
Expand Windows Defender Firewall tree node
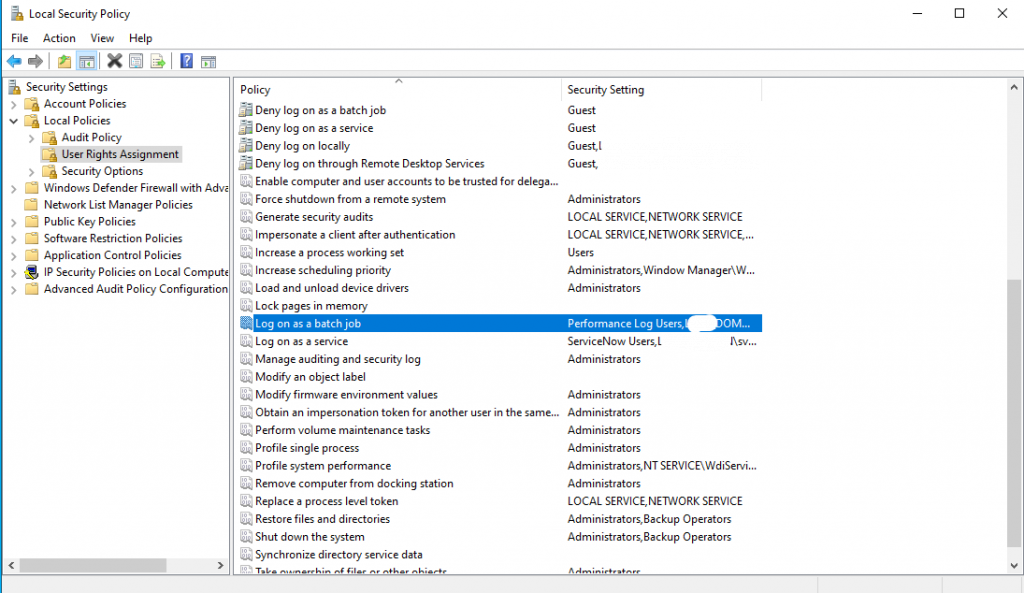pos(14,188)
